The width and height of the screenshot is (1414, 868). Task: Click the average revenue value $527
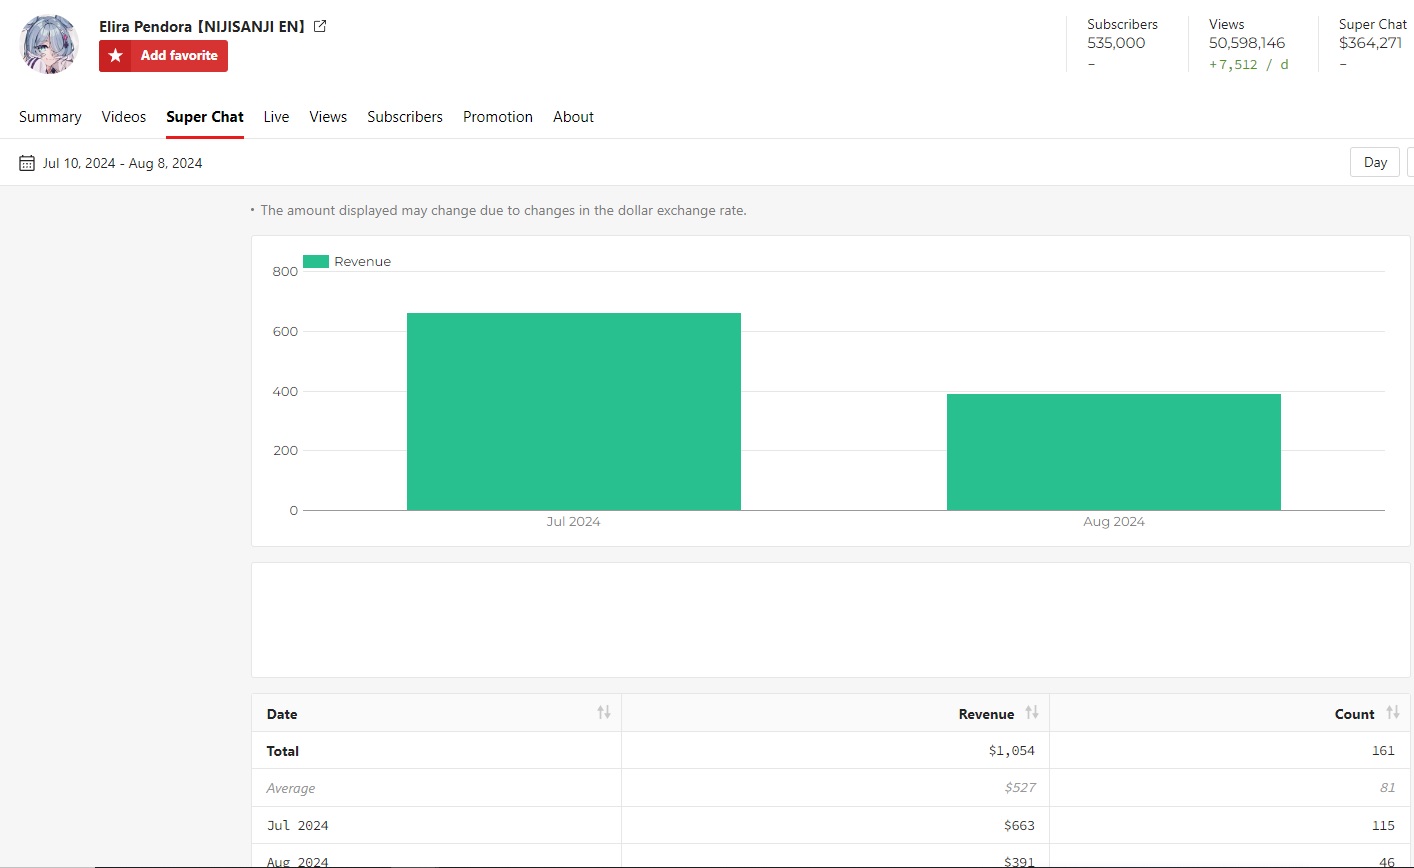[1020, 788]
